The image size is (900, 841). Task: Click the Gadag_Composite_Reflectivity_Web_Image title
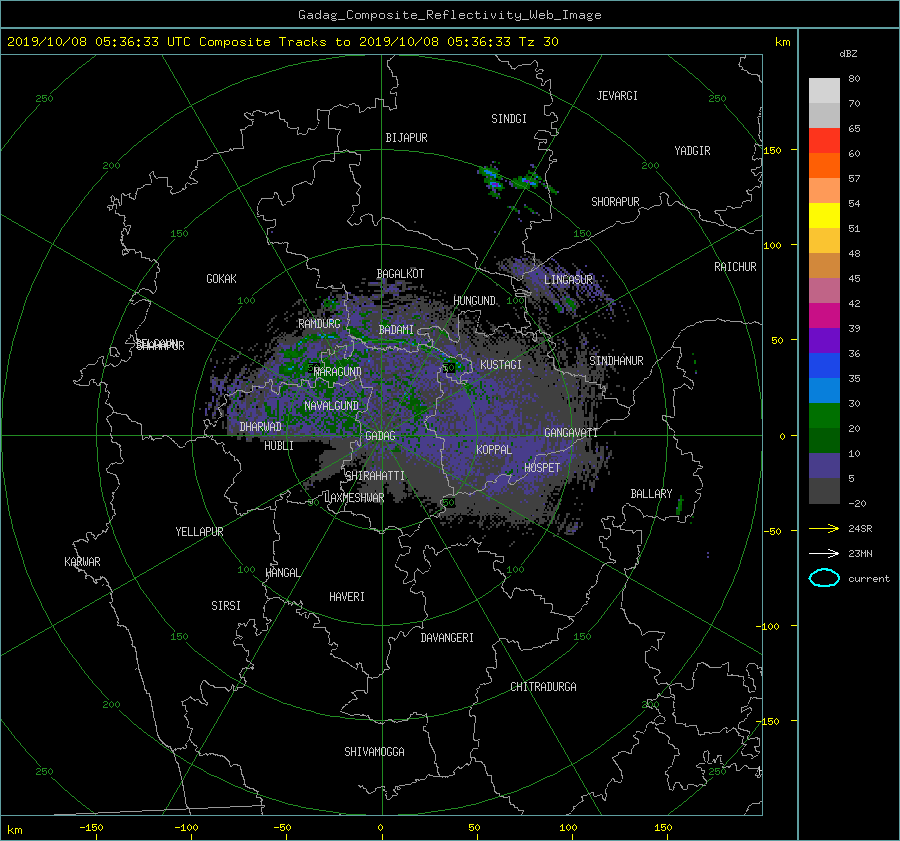tap(449, 15)
